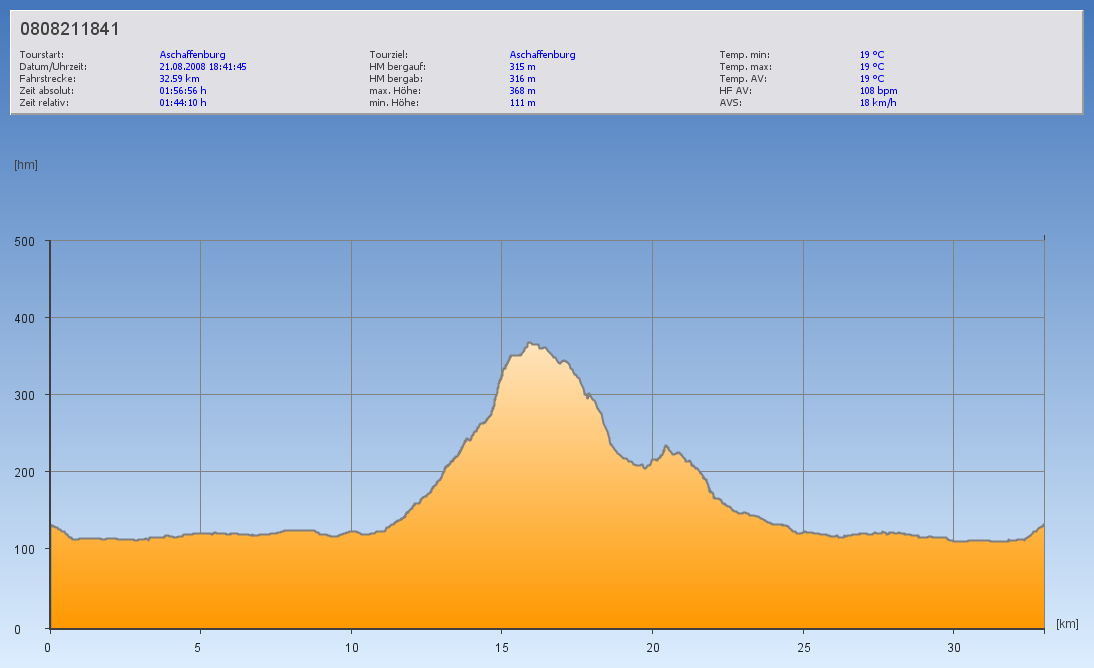Click the date value 21.08.2008 18:41:45
The width and height of the screenshot is (1094, 668).
pyautogui.click(x=203, y=67)
